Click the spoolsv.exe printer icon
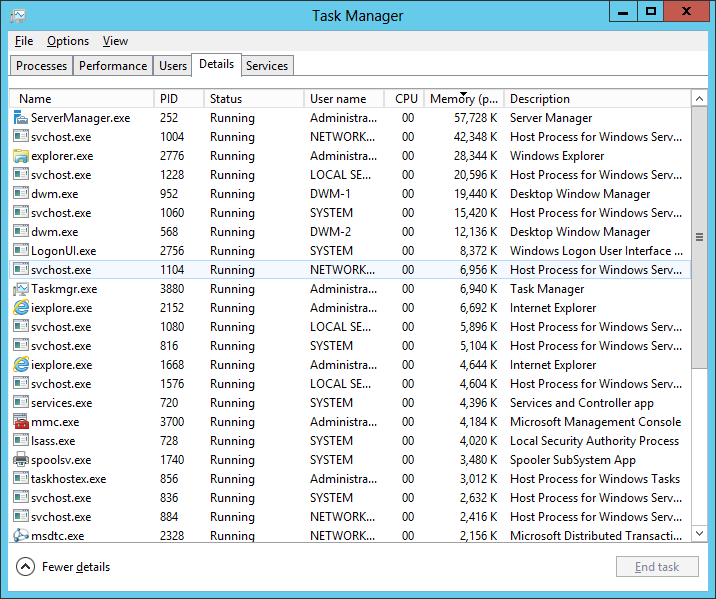This screenshot has height=599, width=716. pos(21,460)
